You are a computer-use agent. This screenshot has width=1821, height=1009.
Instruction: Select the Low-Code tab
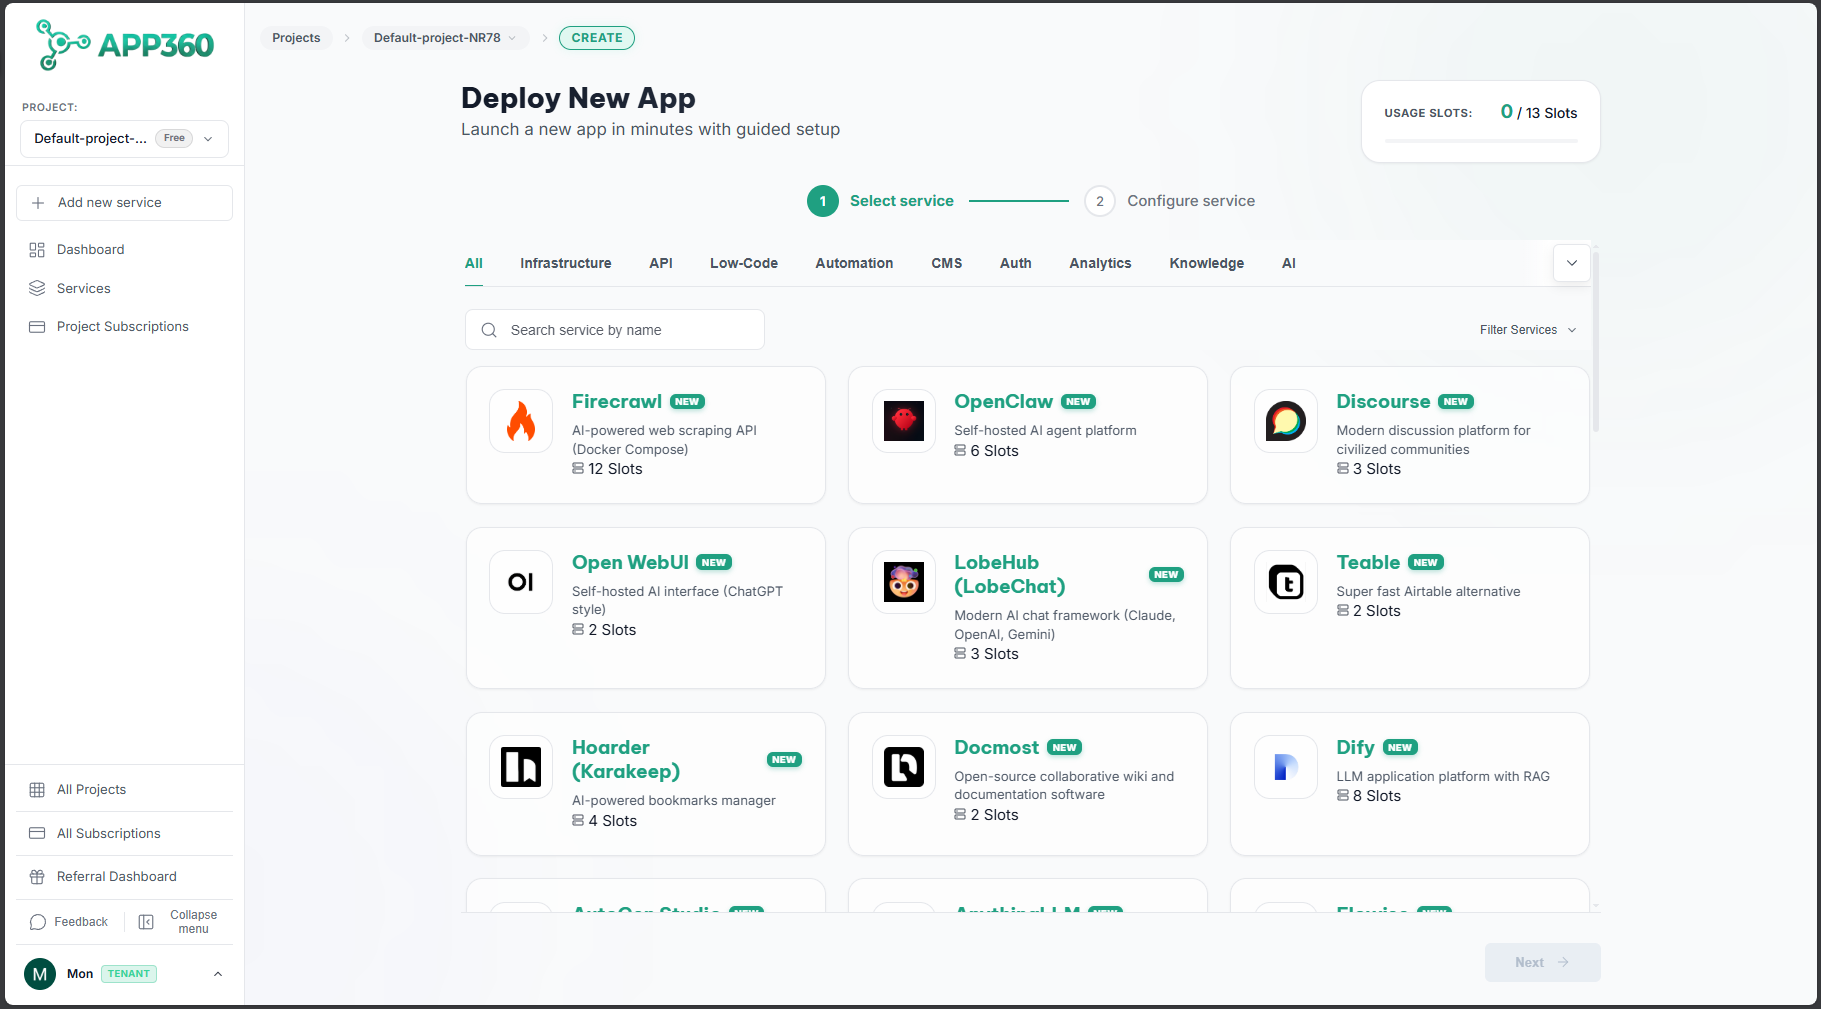pyautogui.click(x=744, y=263)
